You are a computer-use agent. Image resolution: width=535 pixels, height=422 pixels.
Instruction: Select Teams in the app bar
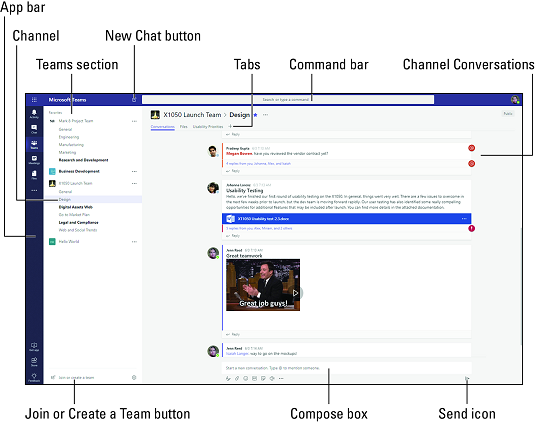(x=34, y=144)
